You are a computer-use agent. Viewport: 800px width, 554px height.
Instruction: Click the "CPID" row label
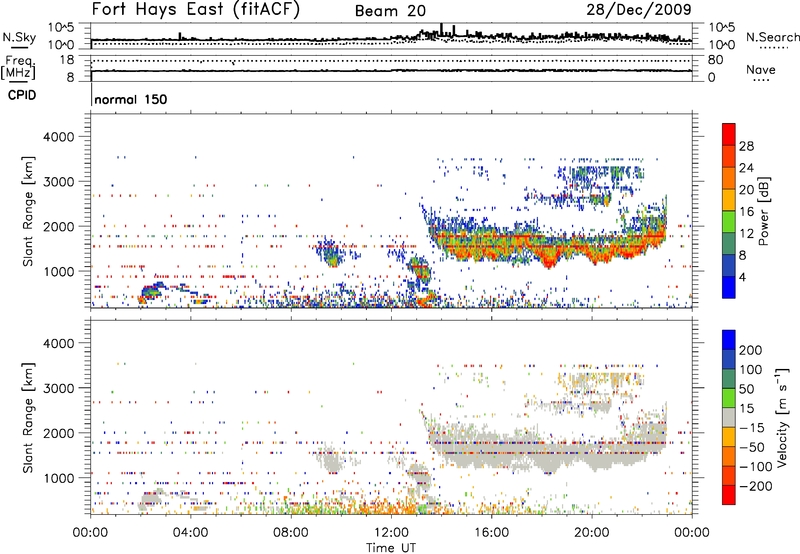coord(22,95)
